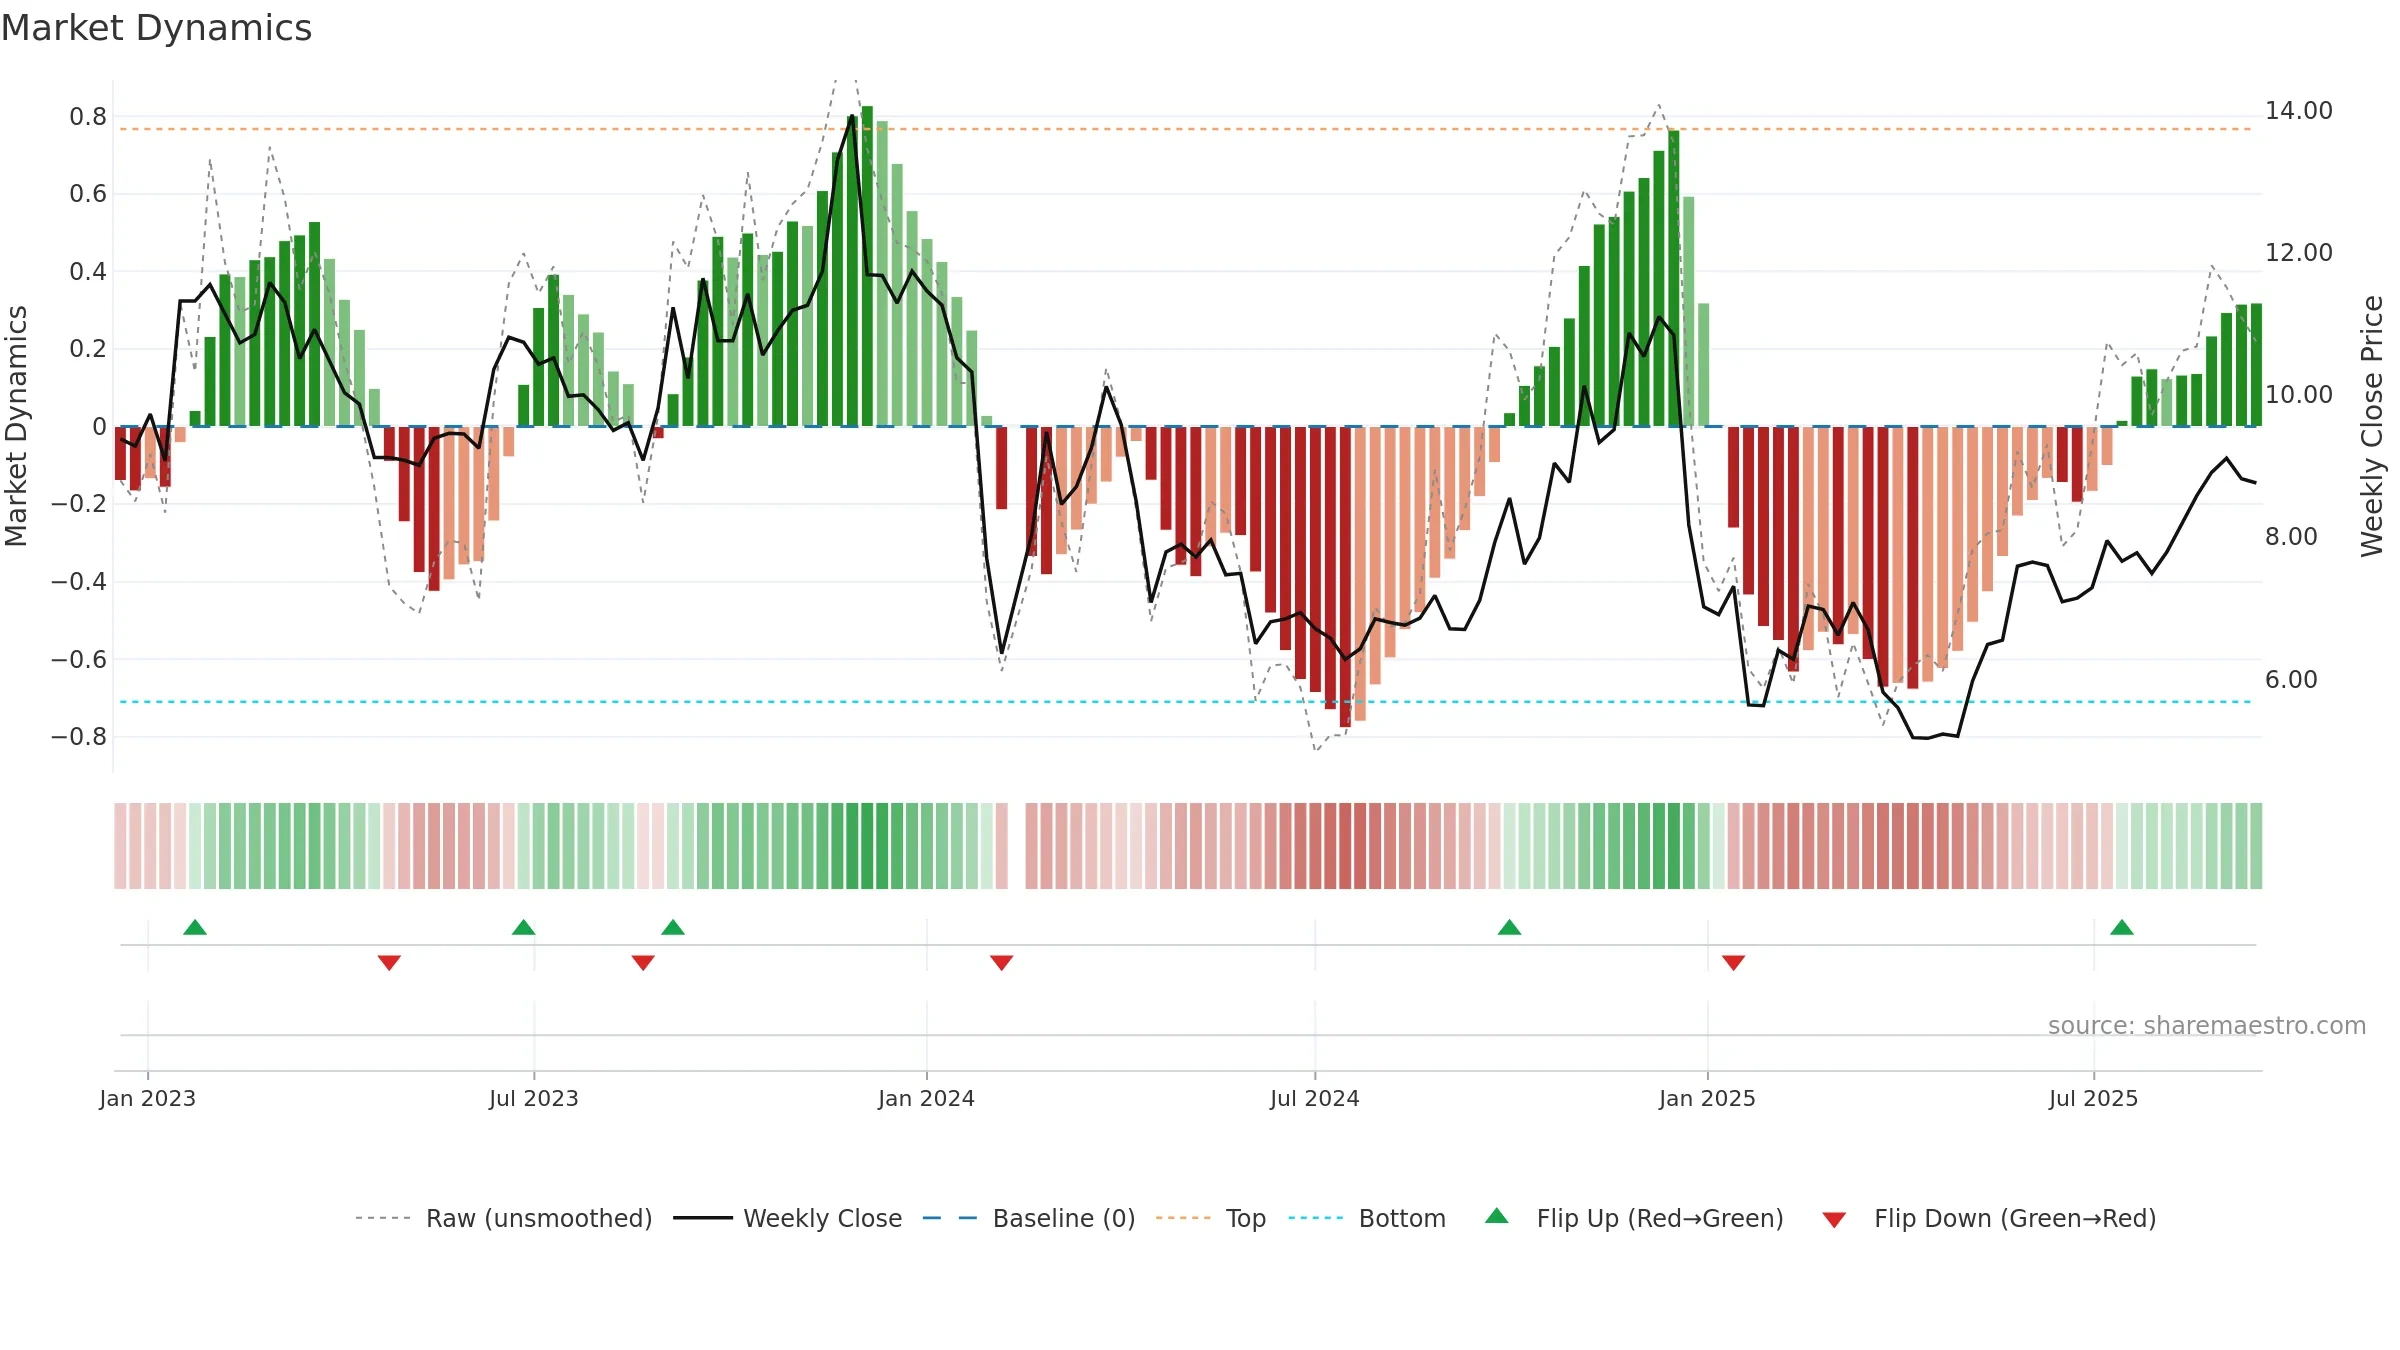Hide the Bottom threshold legend entry

pos(1367,1218)
